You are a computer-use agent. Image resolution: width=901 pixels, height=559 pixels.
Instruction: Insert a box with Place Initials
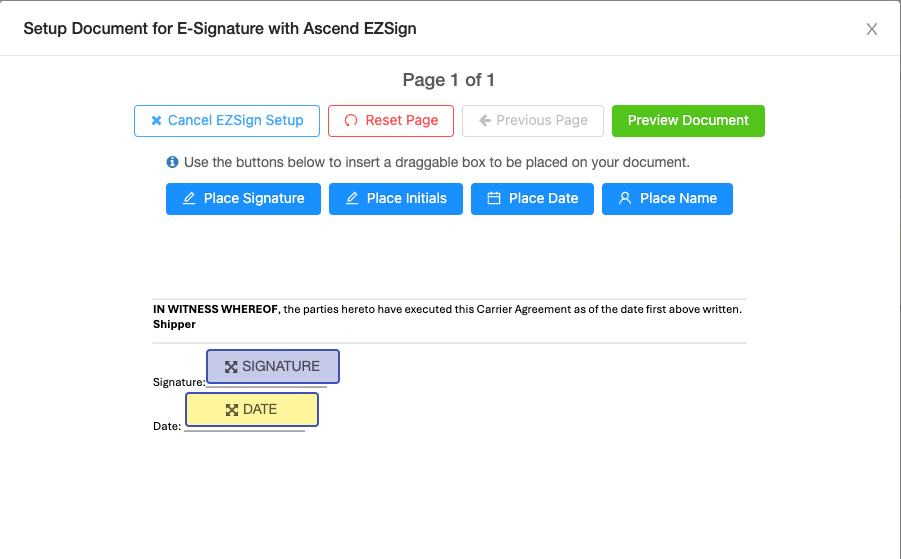click(395, 199)
